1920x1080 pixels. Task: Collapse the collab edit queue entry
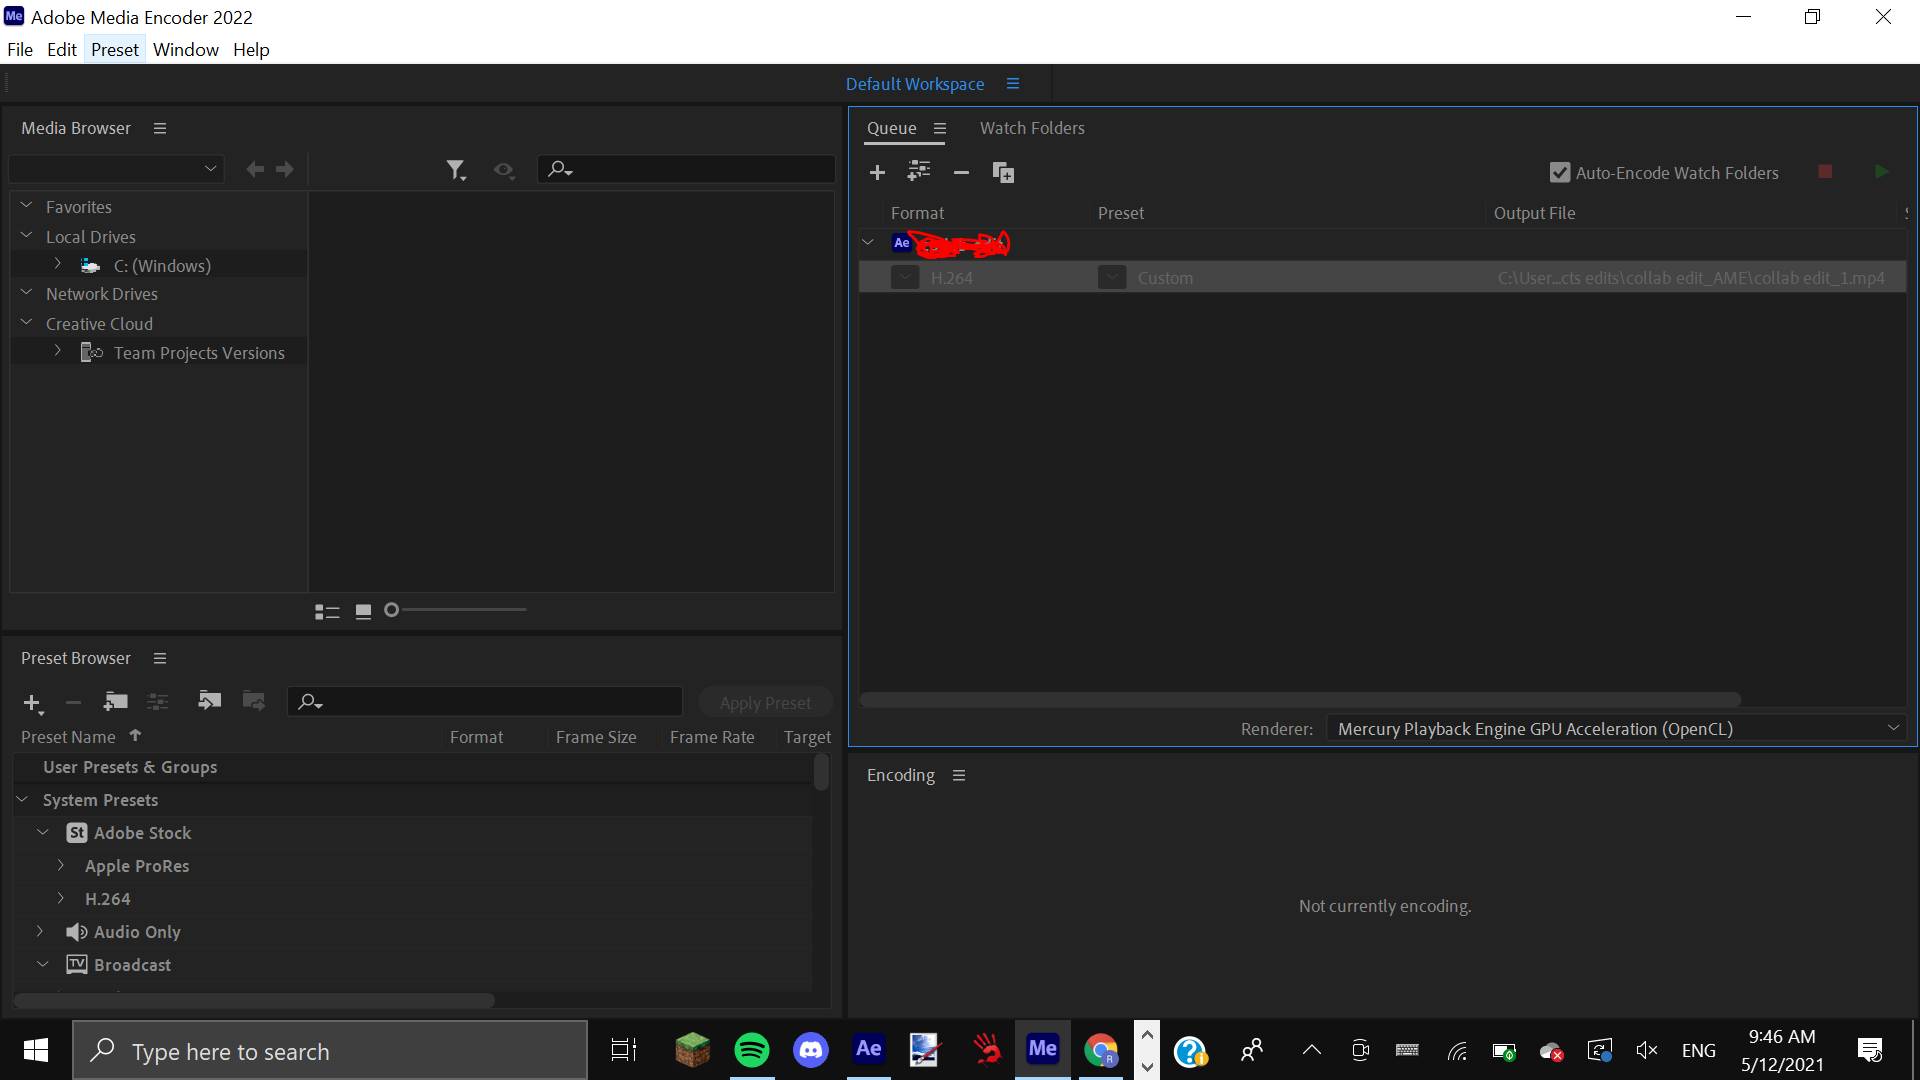867,241
